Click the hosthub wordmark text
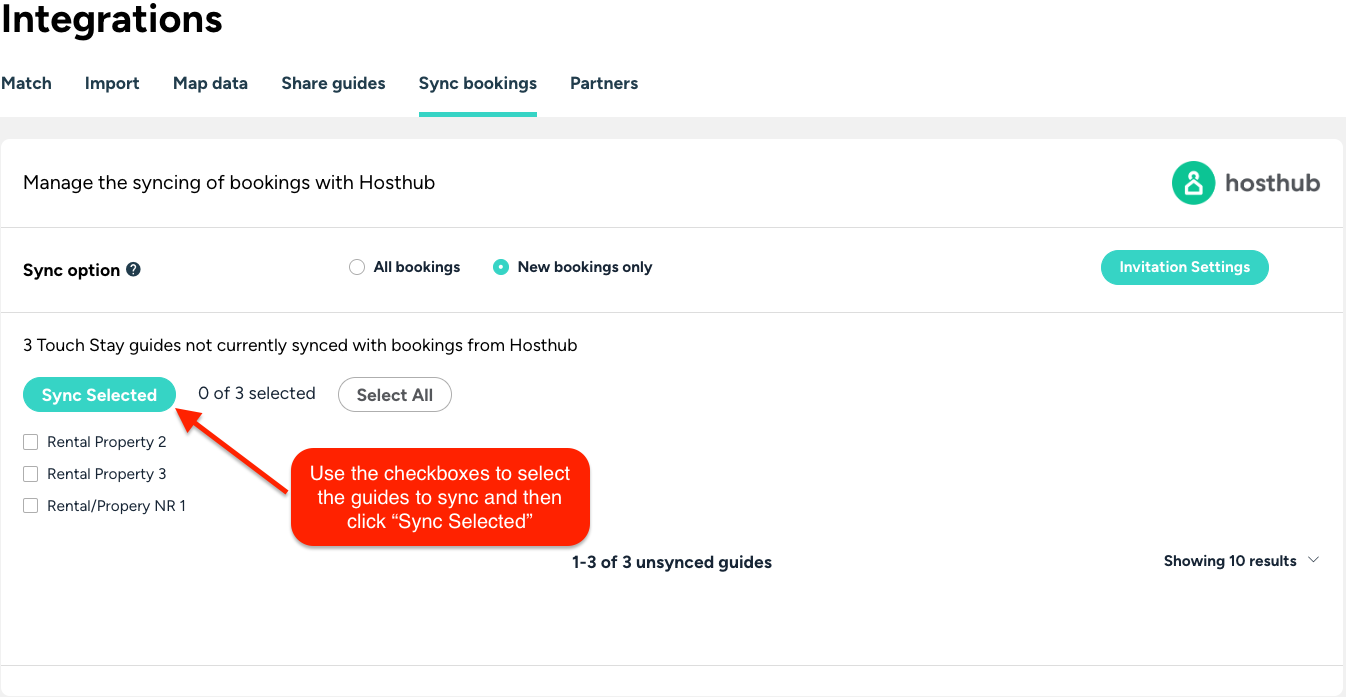 tap(1272, 183)
